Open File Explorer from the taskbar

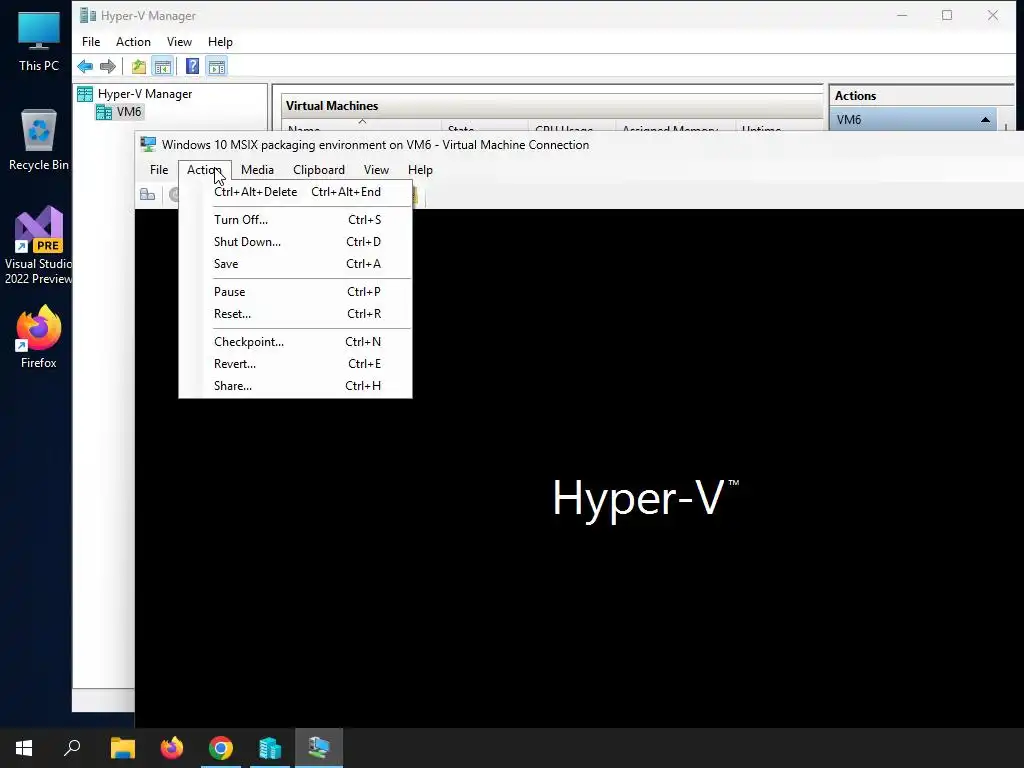[122, 748]
